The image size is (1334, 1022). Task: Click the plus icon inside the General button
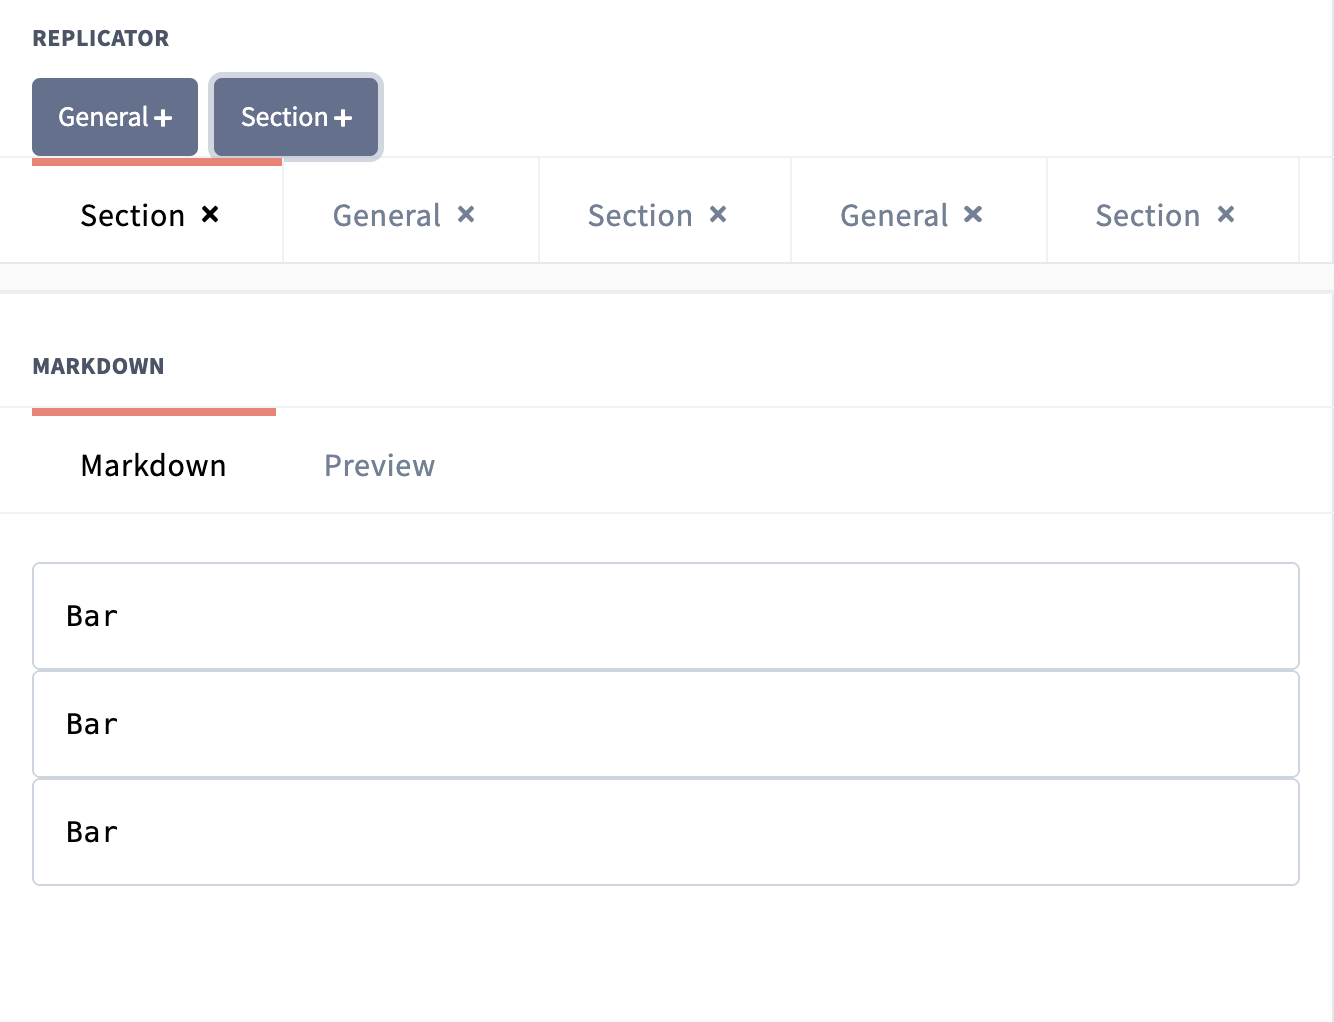(163, 117)
